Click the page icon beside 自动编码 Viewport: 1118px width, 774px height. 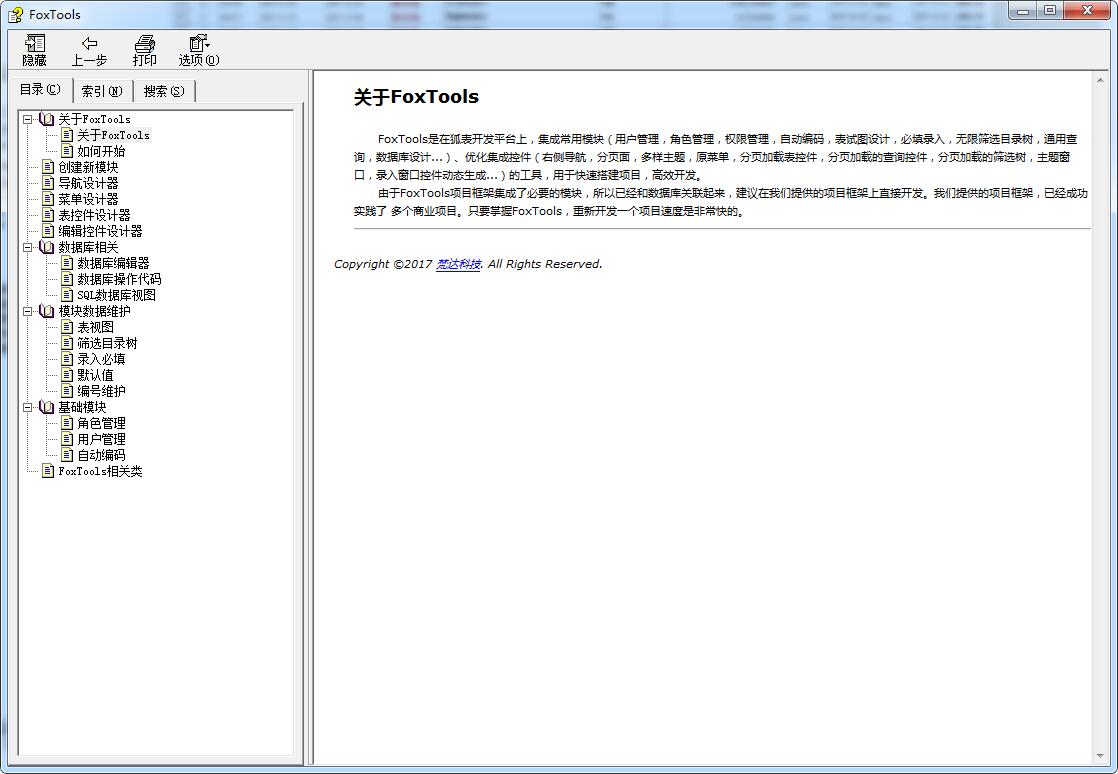coord(67,455)
